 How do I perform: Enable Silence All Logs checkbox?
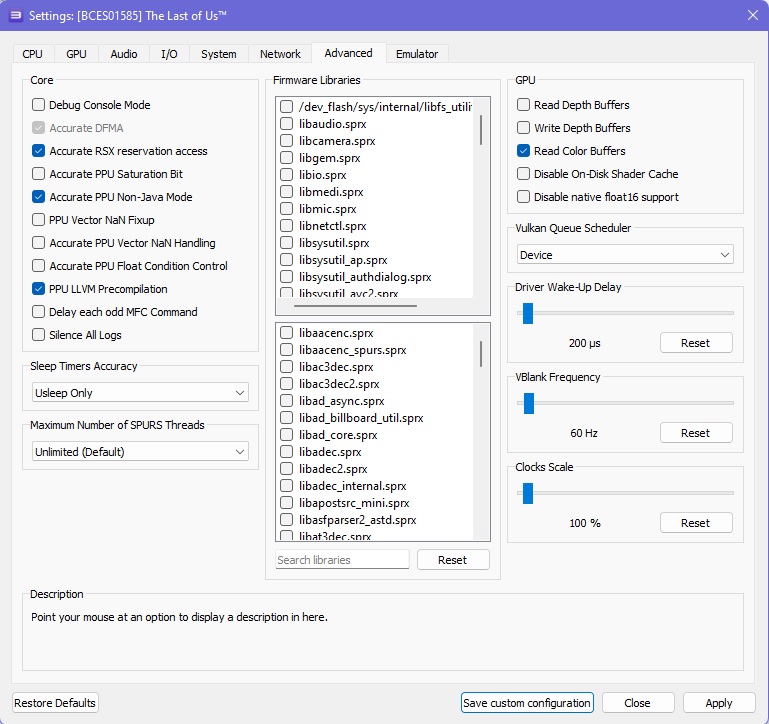39,335
